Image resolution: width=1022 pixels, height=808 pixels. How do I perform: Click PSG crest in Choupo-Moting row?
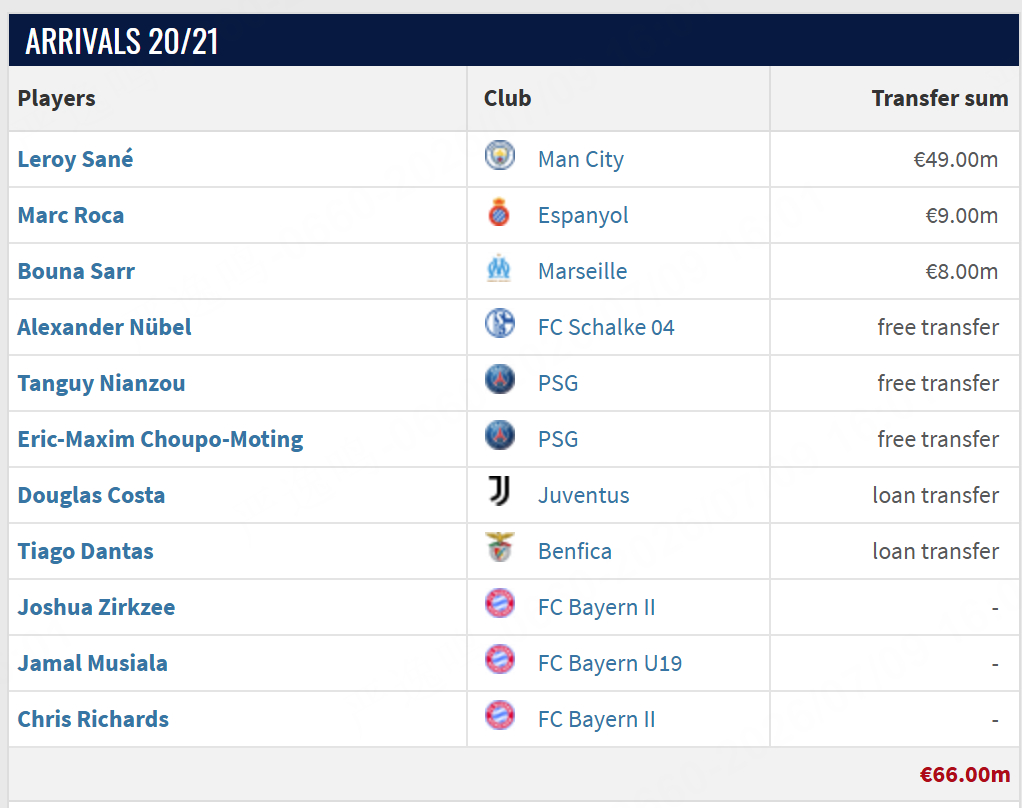click(x=500, y=435)
